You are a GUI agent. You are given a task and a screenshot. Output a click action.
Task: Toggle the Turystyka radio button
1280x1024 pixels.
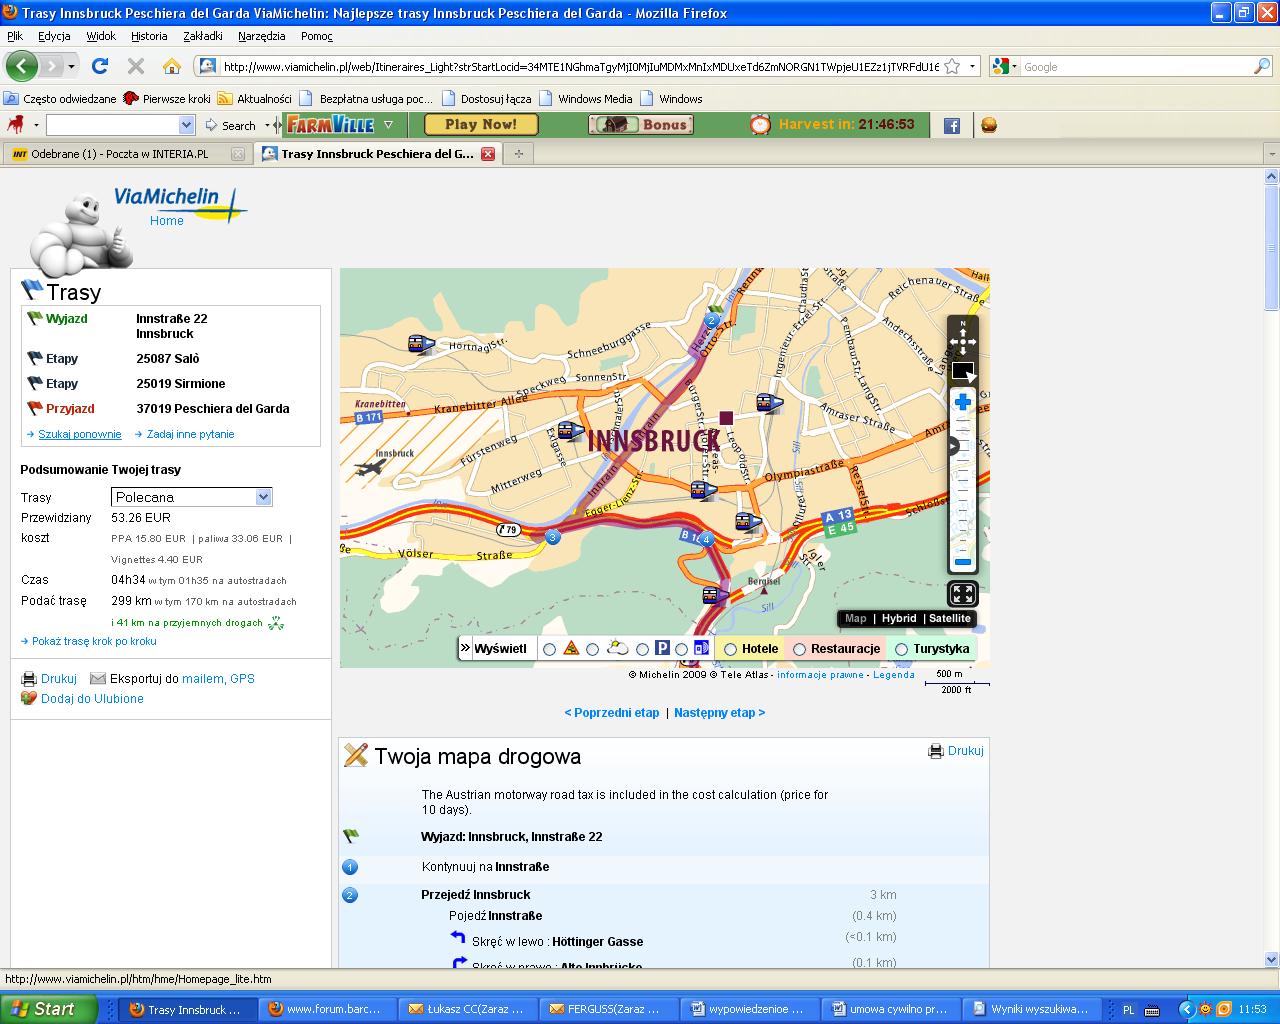pos(901,649)
